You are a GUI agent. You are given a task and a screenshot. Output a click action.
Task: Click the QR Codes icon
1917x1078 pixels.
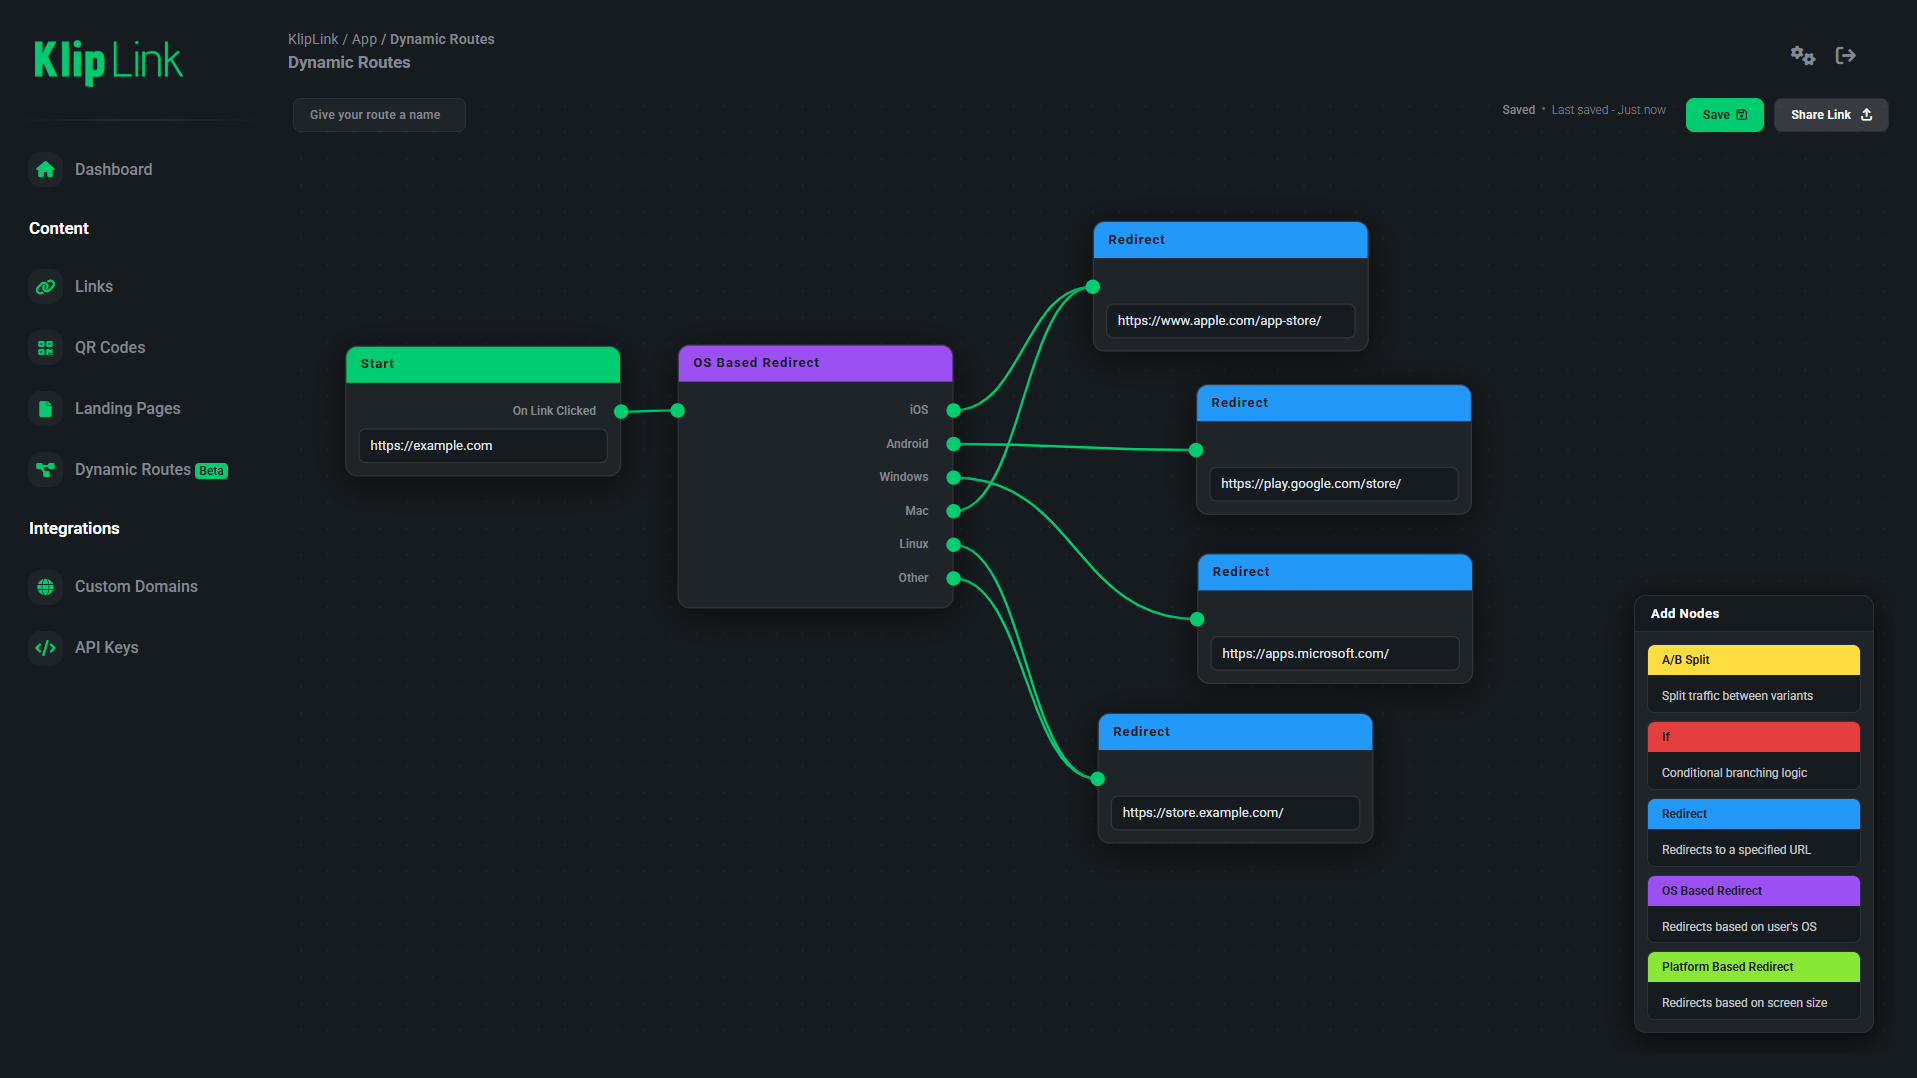(45, 348)
